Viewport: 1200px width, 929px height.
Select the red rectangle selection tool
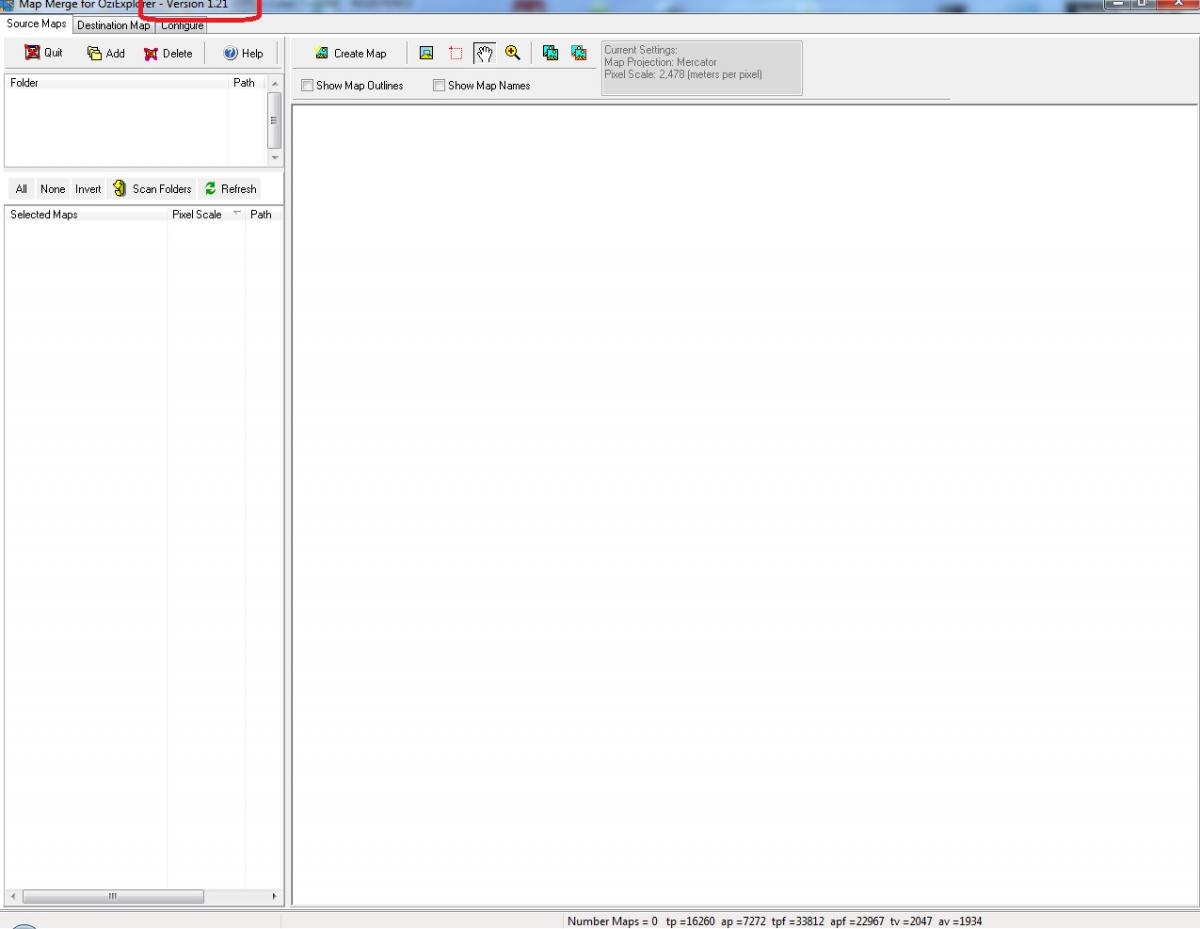455,54
